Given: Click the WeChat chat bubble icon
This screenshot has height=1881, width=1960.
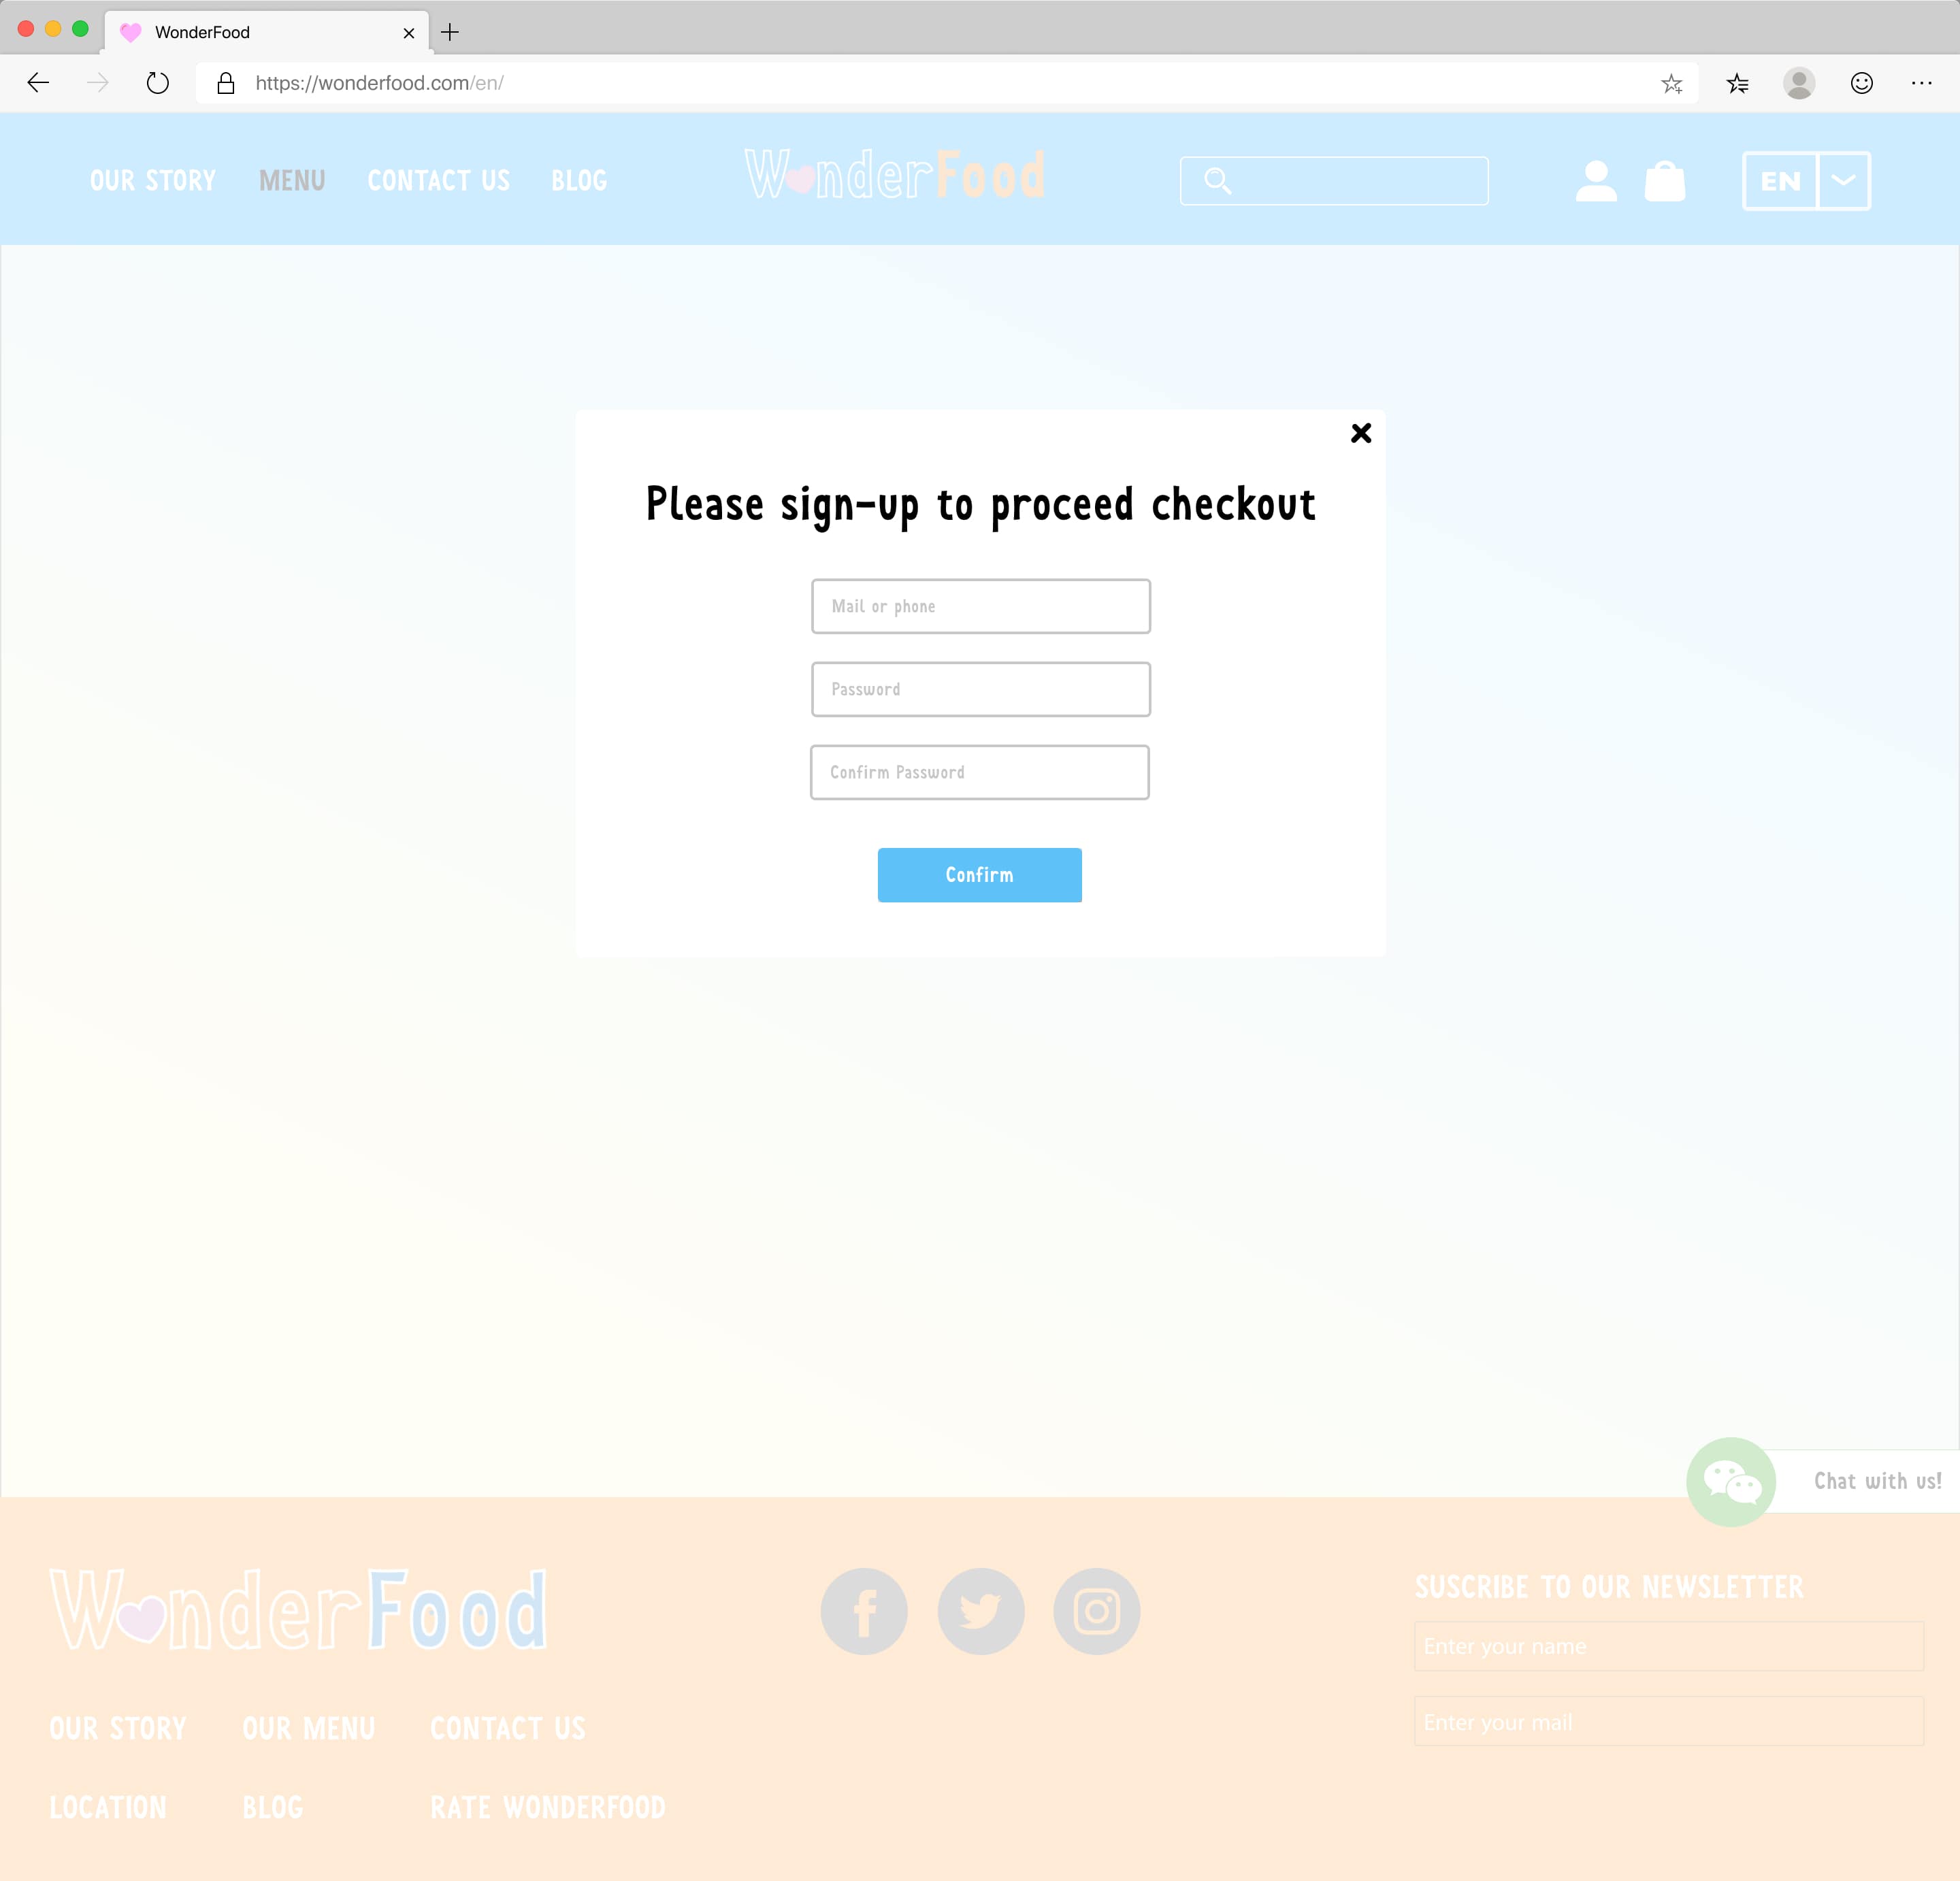Looking at the screenshot, I should (x=1729, y=1480).
